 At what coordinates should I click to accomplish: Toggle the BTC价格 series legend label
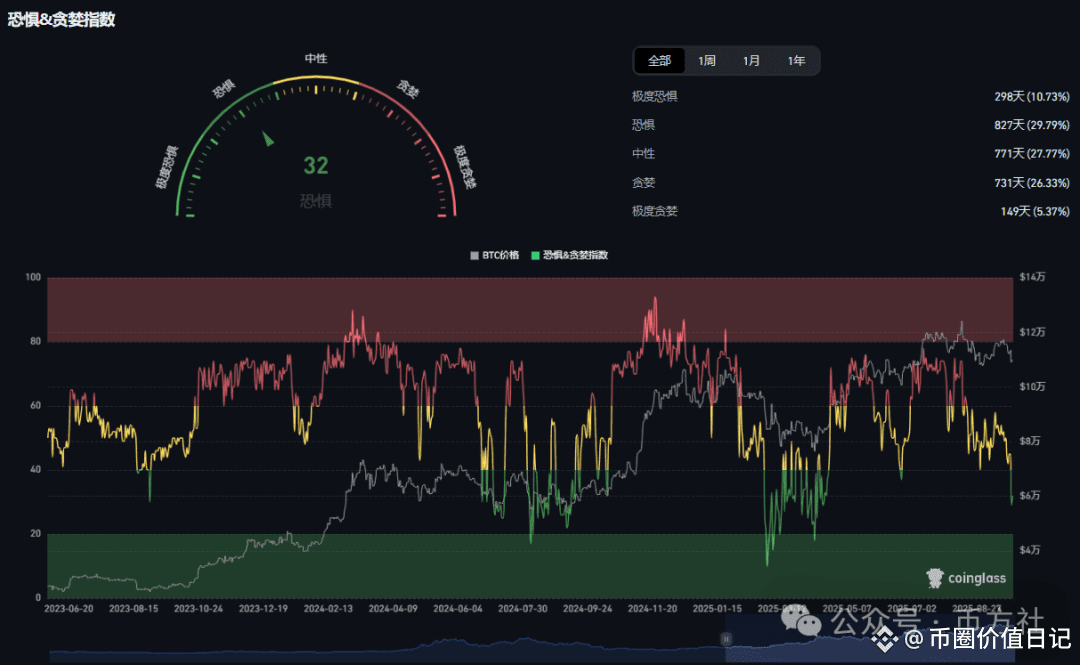point(500,255)
